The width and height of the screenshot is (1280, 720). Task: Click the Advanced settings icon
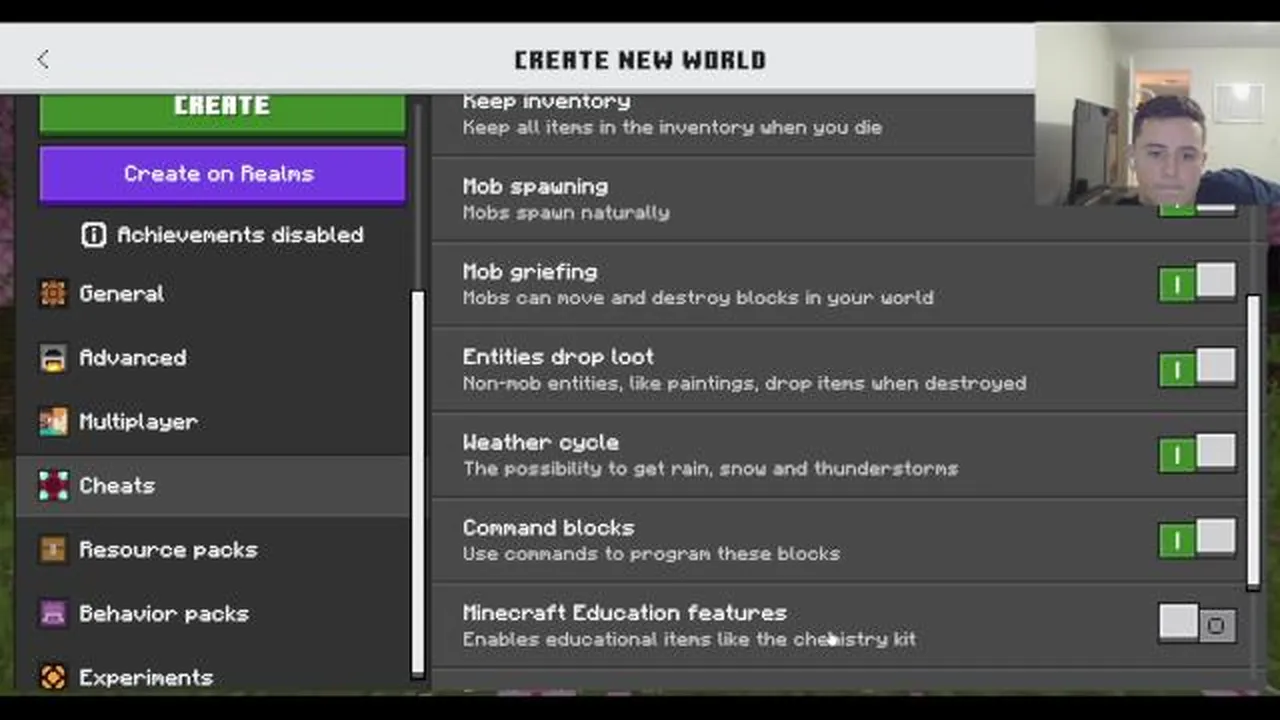click(53, 357)
